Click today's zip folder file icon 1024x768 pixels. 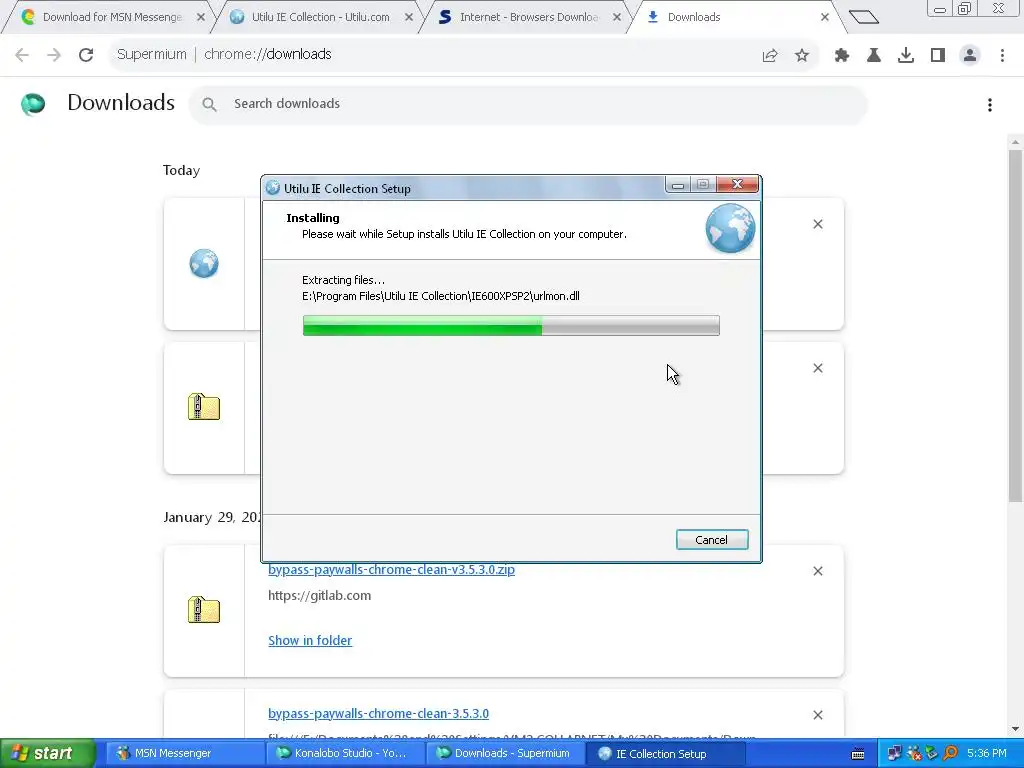[x=204, y=407]
